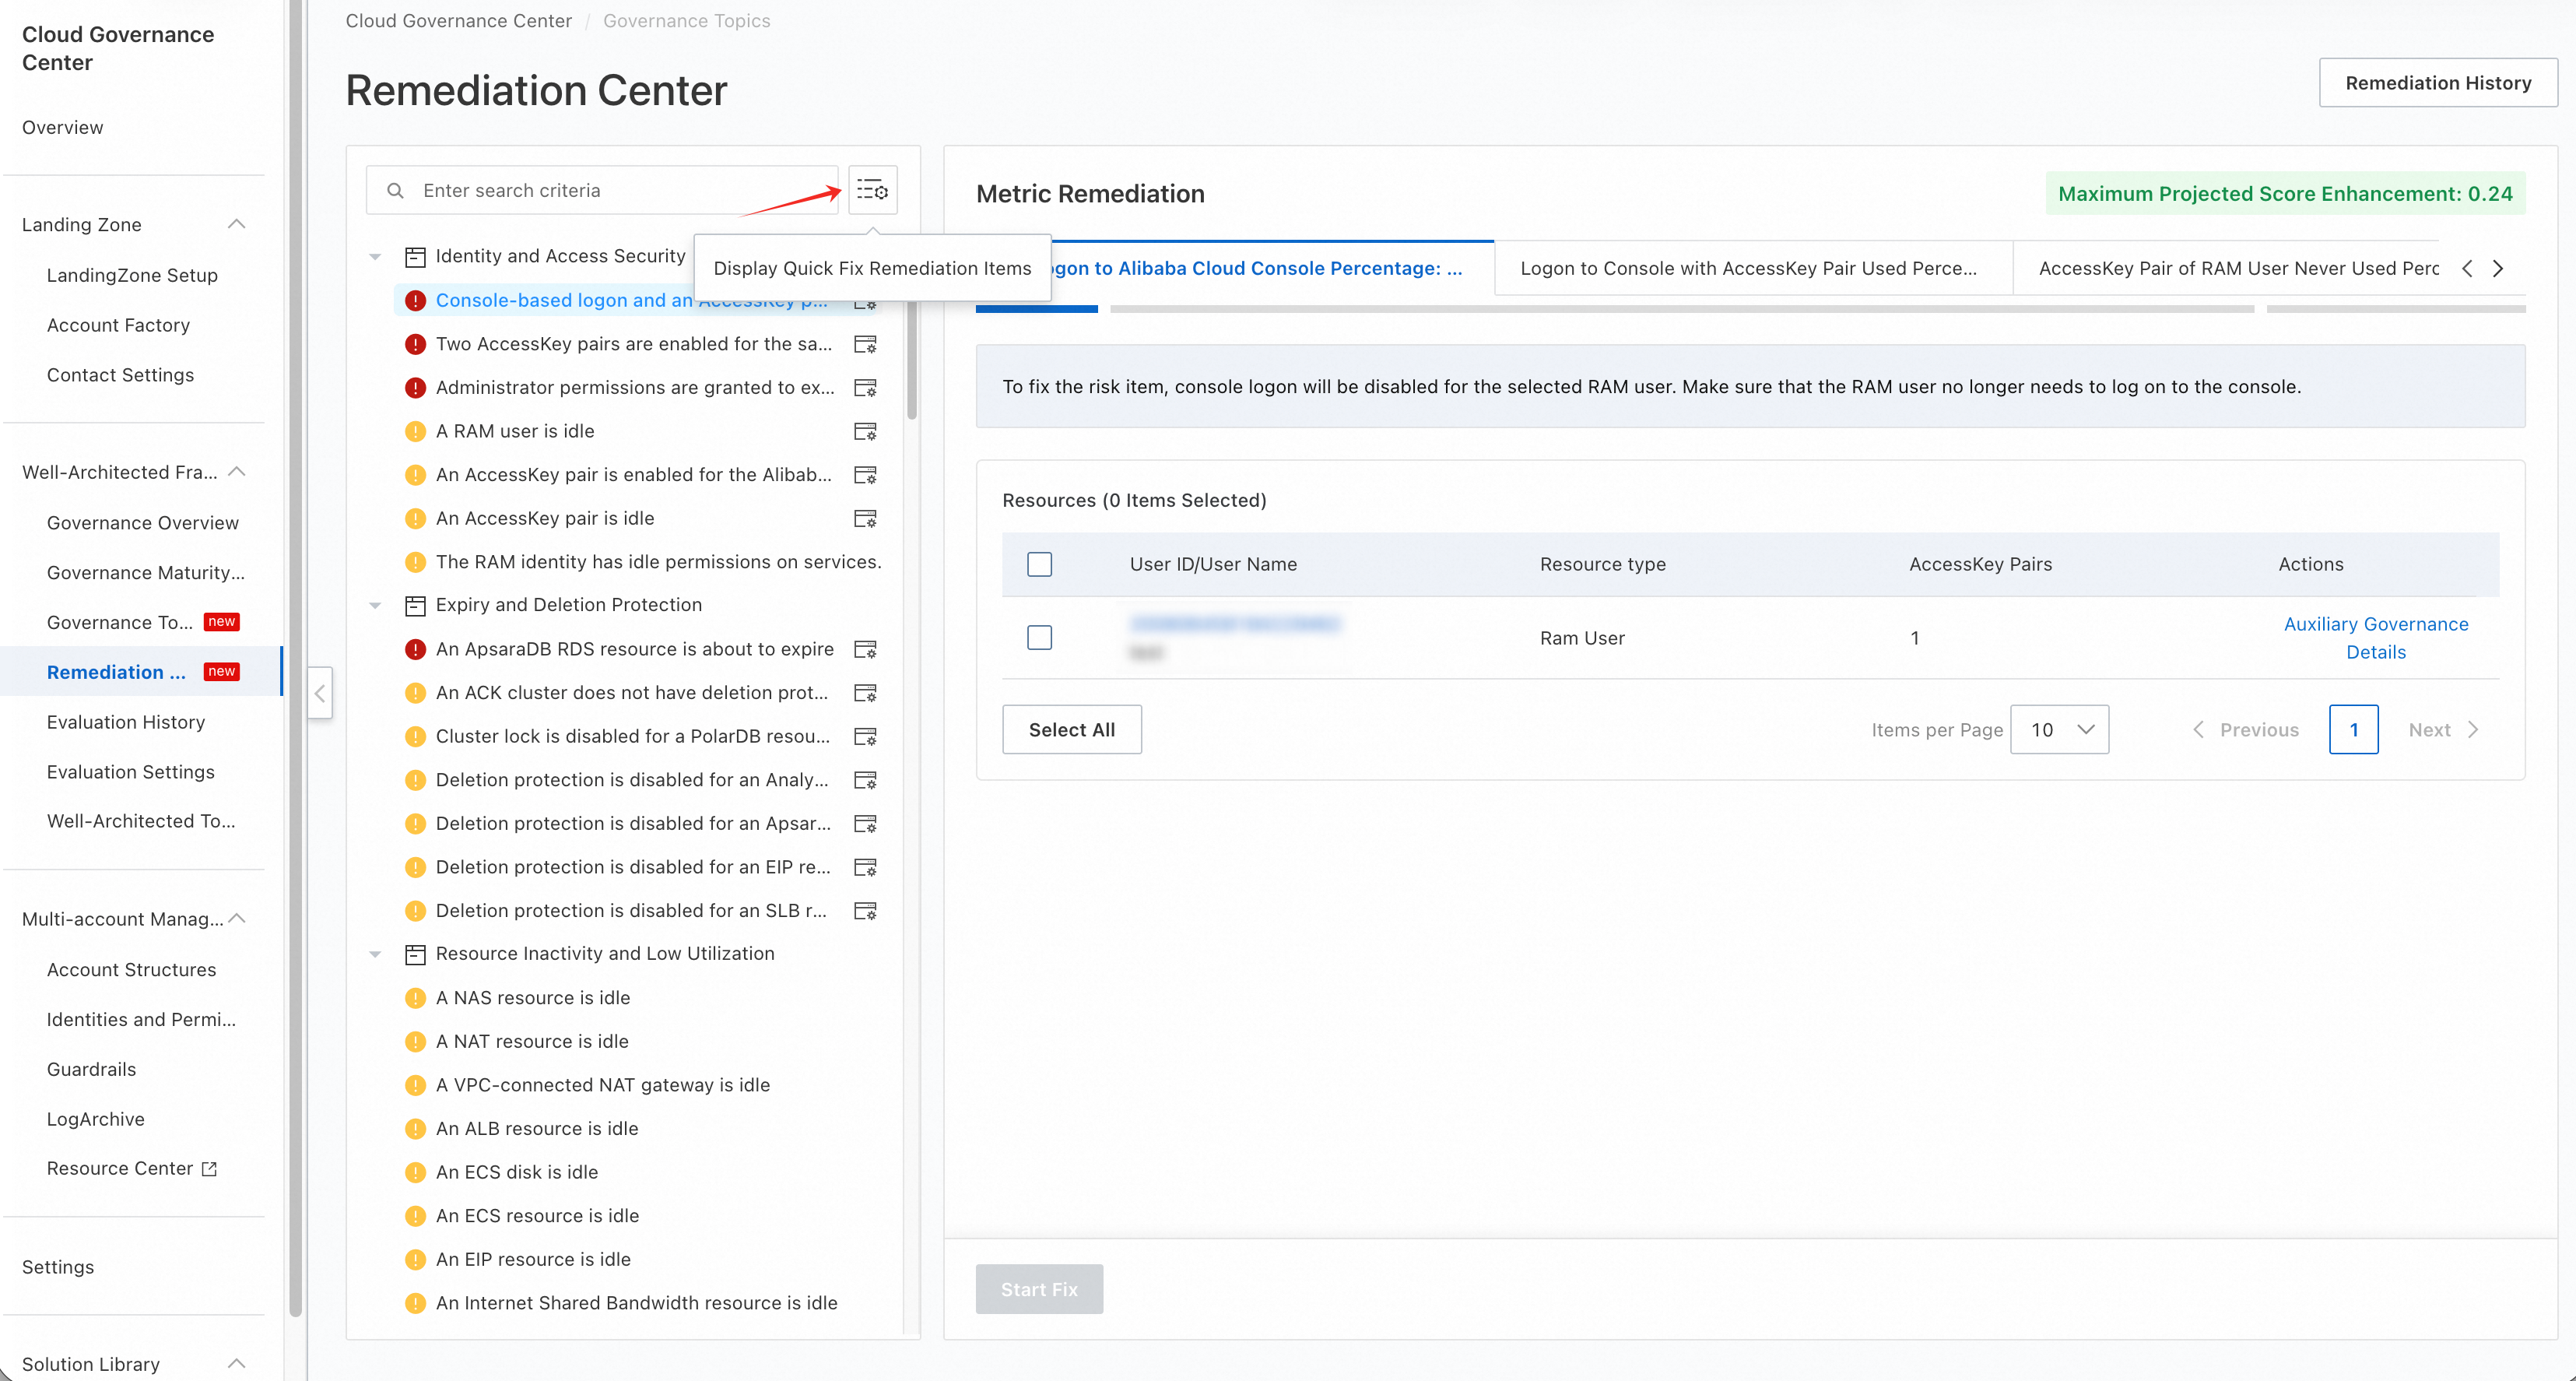Click the Display Quick Fix filter icon
Viewport: 2576px width, 1381px height.
click(872, 190)
